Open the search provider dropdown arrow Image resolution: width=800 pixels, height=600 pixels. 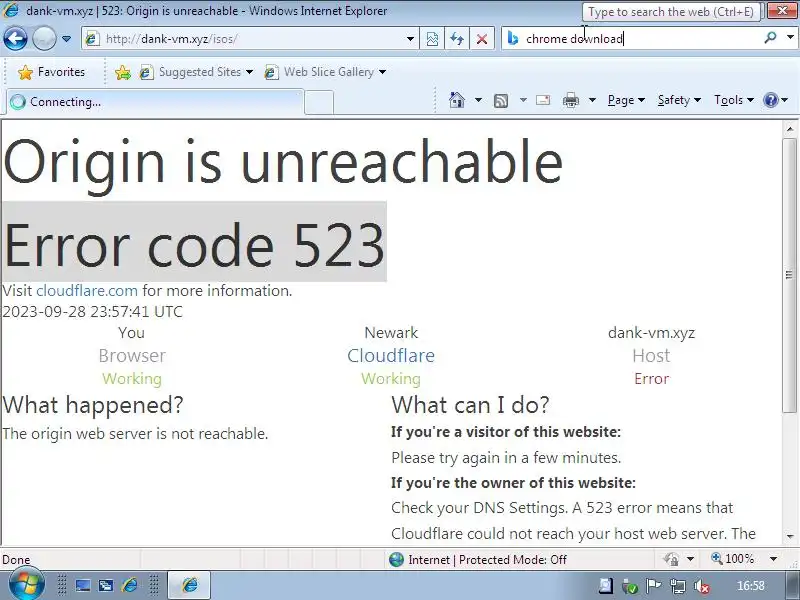pos(790,38)
